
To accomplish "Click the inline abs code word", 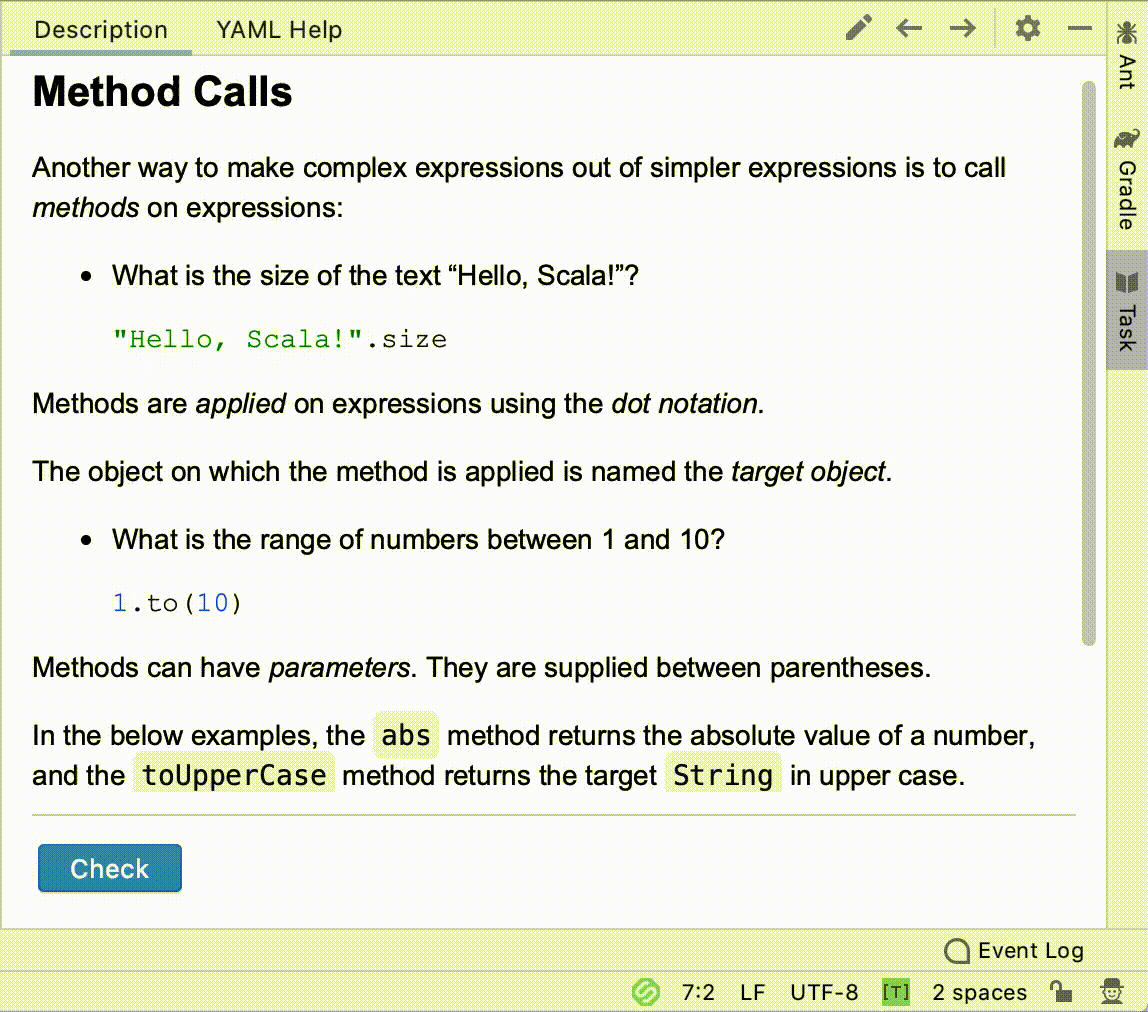I will pos(406,734).
